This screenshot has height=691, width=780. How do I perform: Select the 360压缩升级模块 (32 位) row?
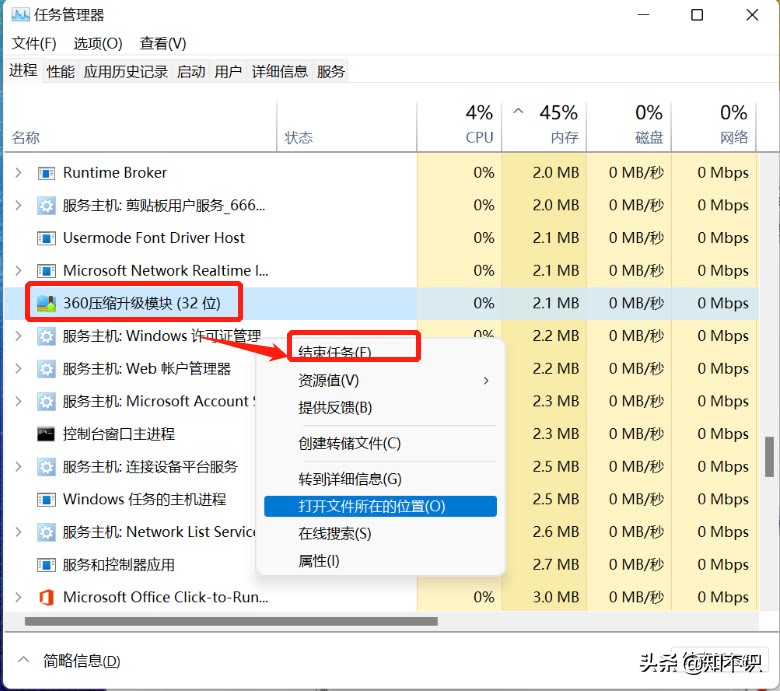[x=382, y=303]
